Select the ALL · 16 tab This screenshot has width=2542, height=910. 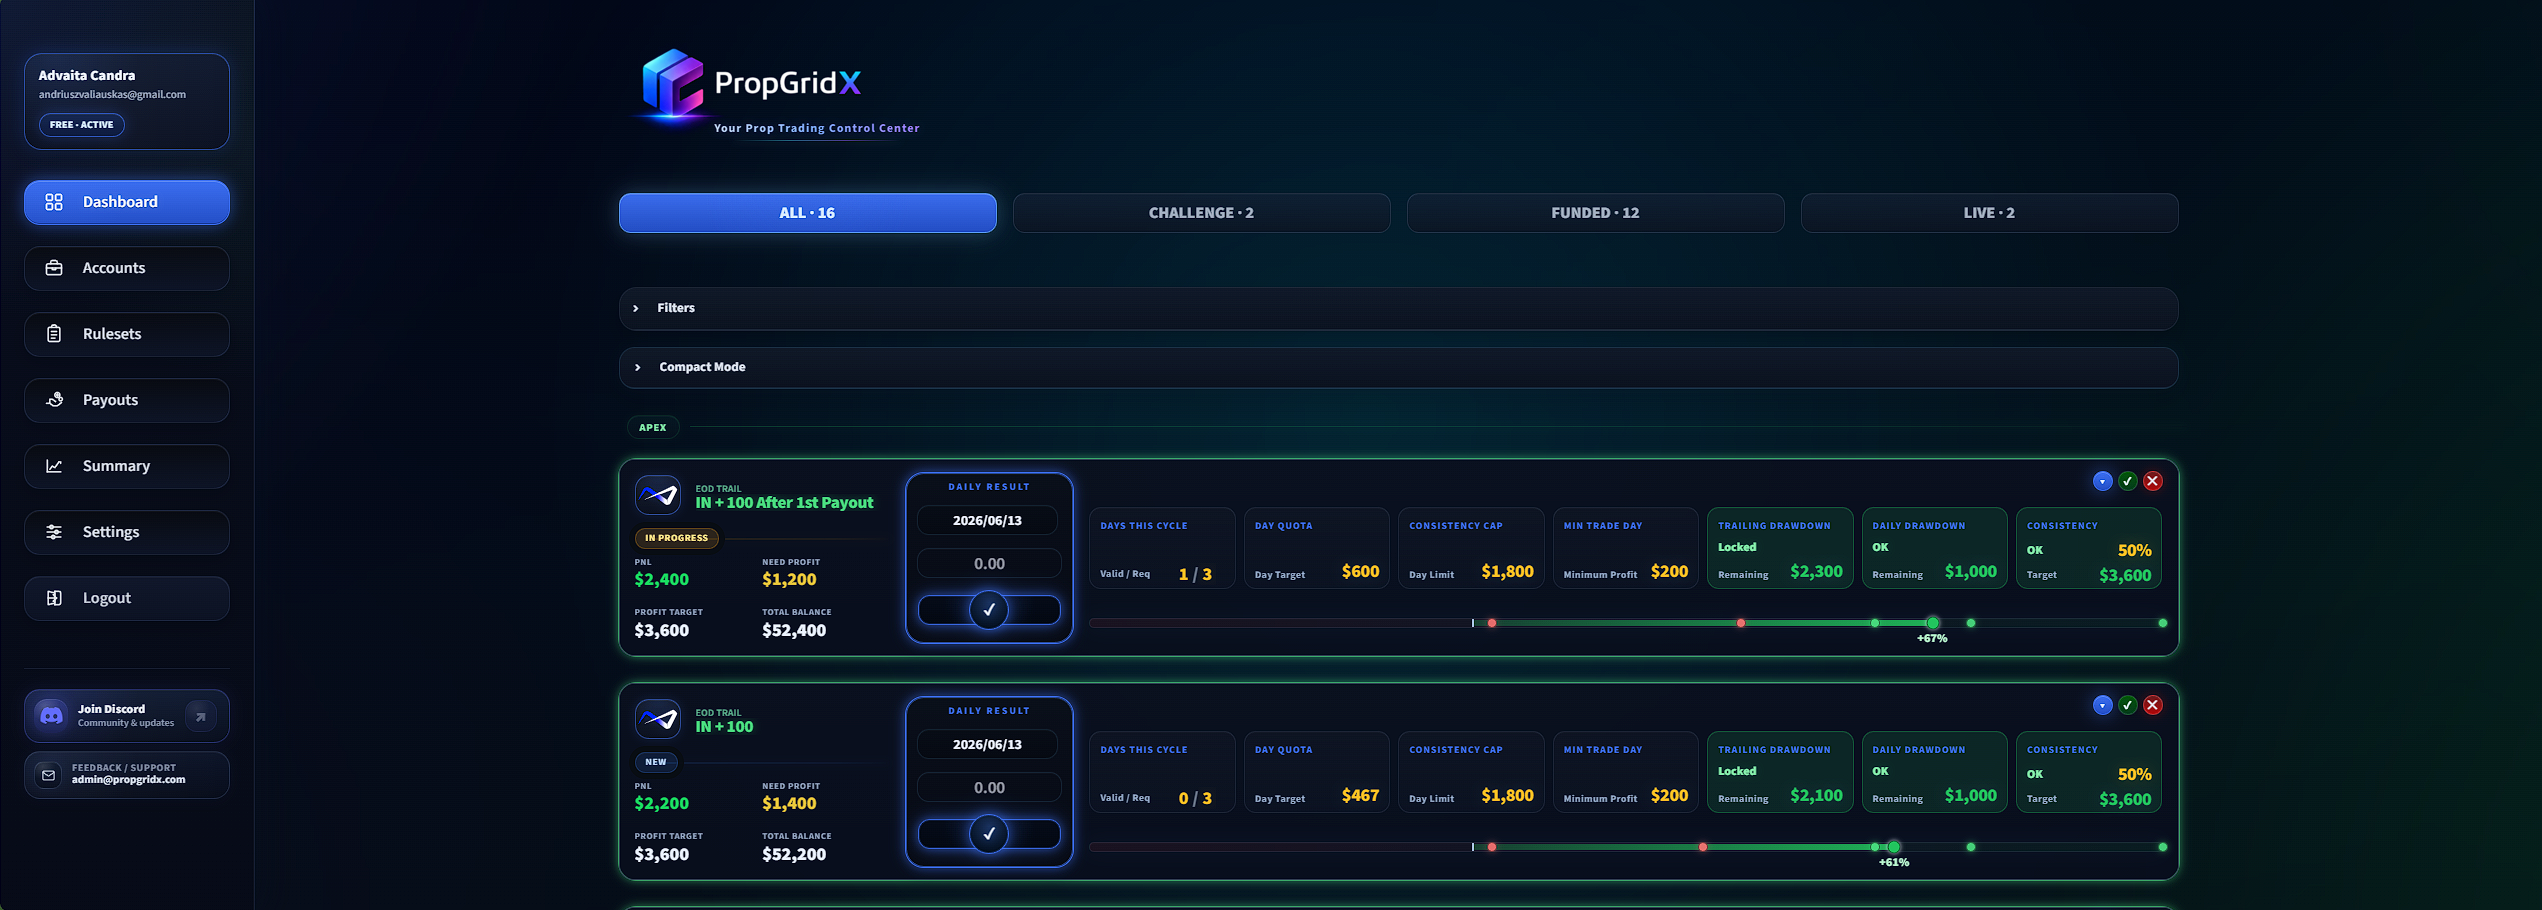(x=807, y=213)
